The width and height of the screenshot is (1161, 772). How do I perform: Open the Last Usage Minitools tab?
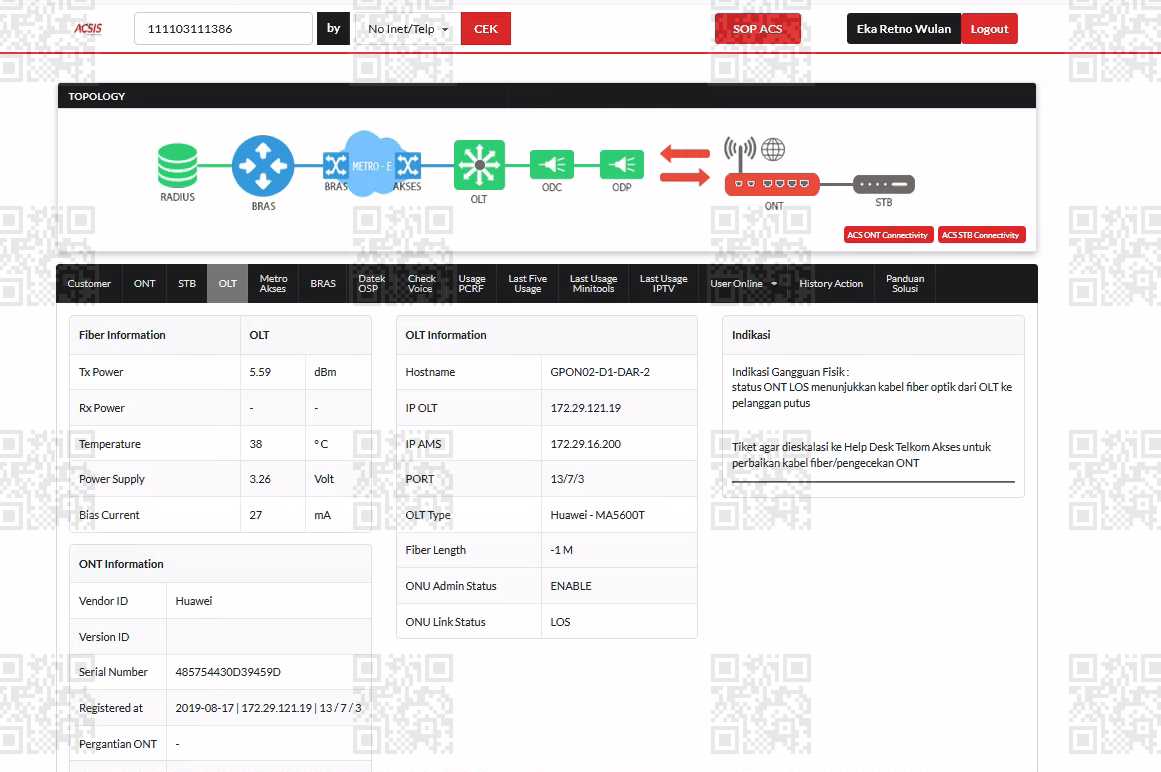[x=593, y=283]
